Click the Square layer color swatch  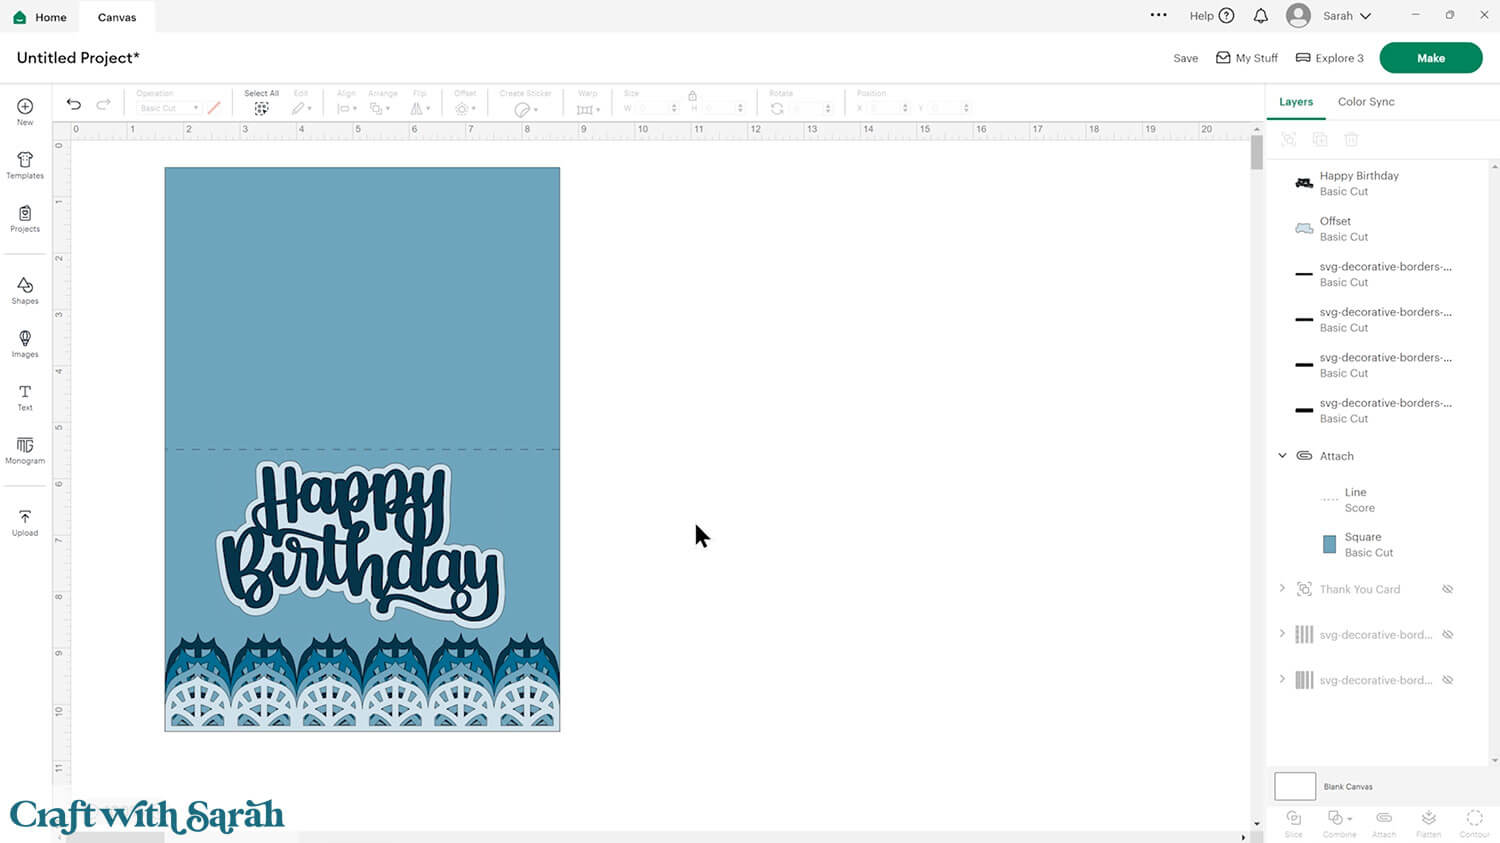tap(1329, 545)
